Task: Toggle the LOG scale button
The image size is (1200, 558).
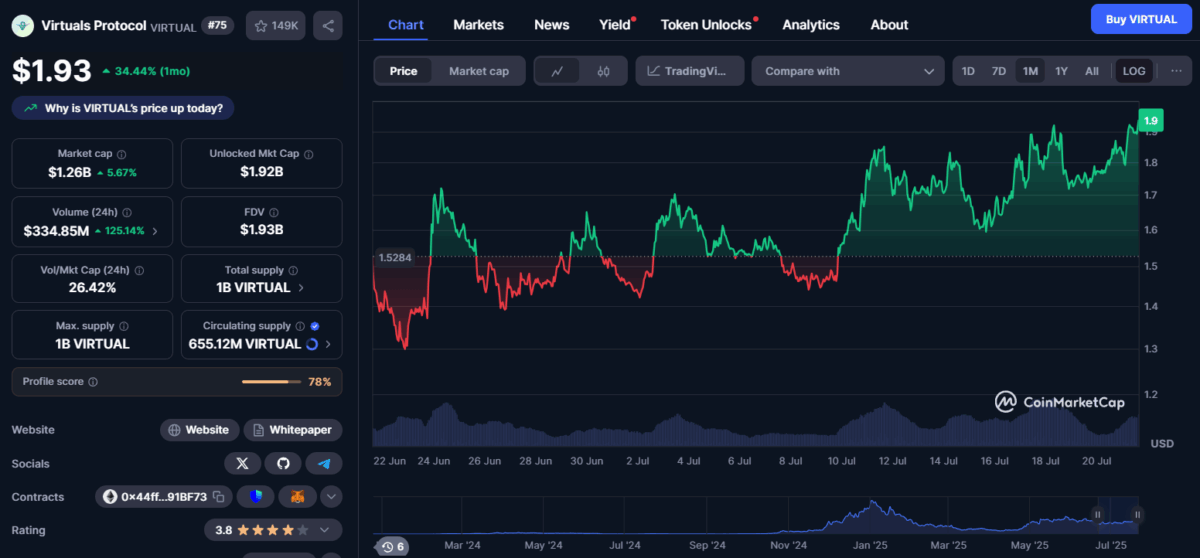Action: pos(1134,71)
